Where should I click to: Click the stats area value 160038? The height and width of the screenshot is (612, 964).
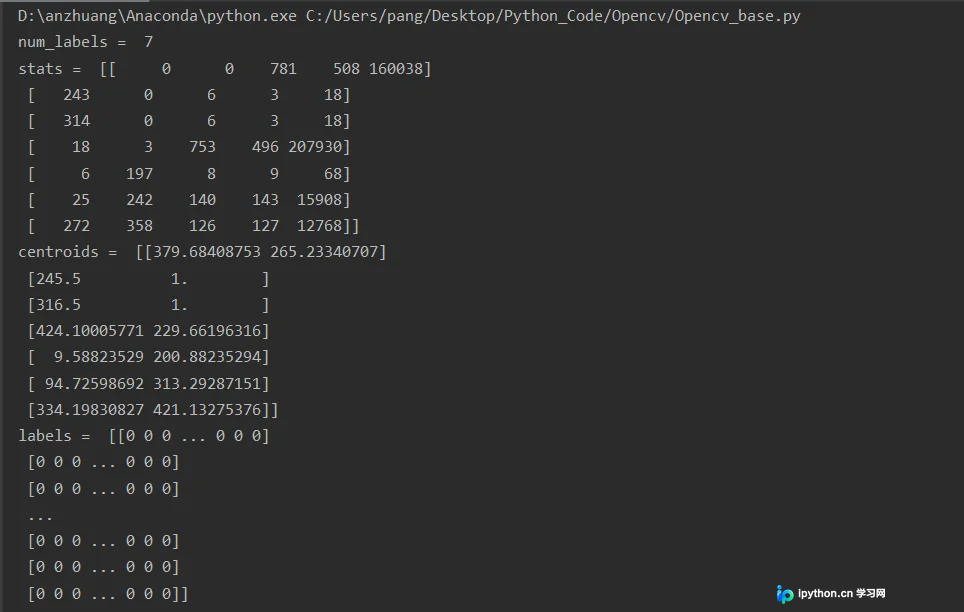click(396, 69)
